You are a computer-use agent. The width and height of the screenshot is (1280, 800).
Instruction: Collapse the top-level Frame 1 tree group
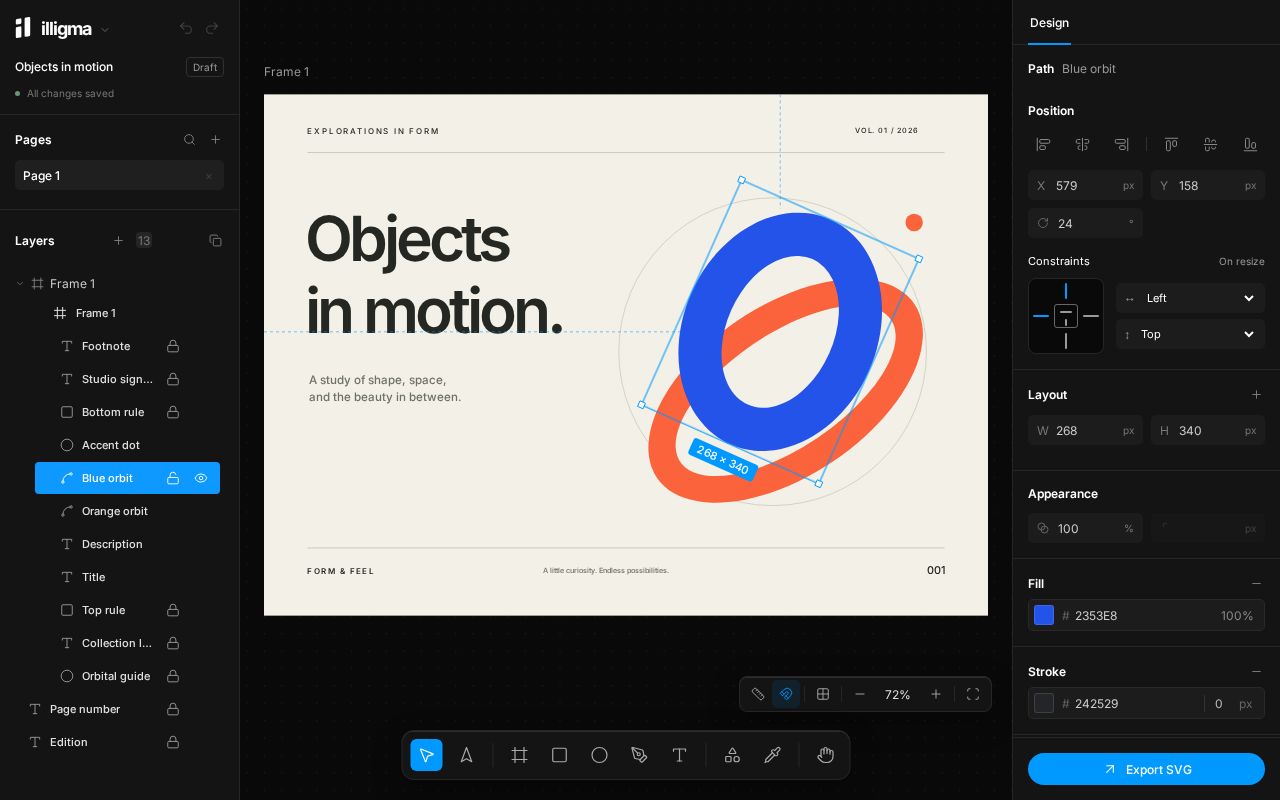(x=20, y=284)
